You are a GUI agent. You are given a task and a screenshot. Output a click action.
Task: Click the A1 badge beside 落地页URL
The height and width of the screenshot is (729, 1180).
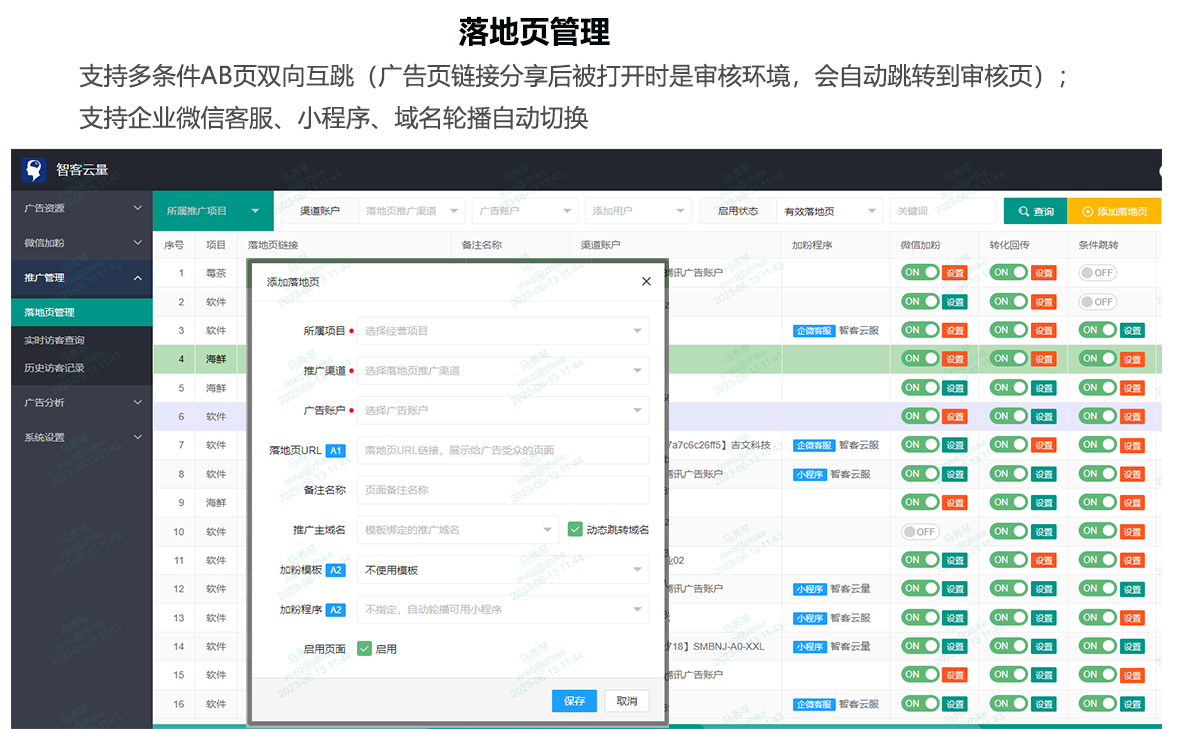pos(336,451)
